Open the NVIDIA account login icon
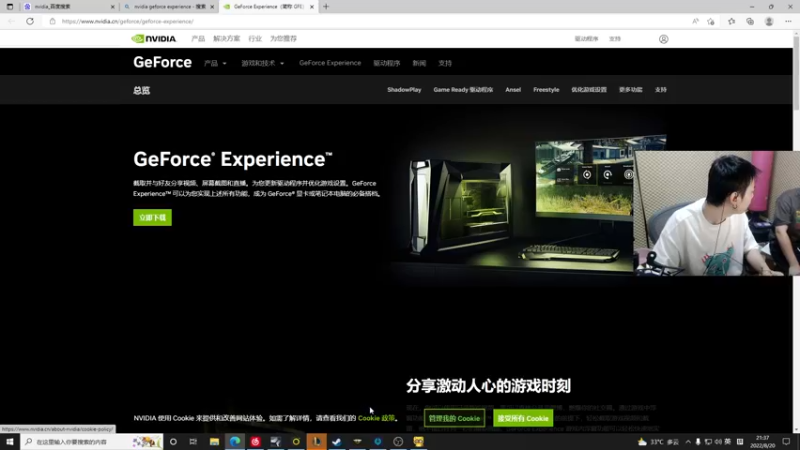Screen dimensions: 800x450 pos(663,39)
